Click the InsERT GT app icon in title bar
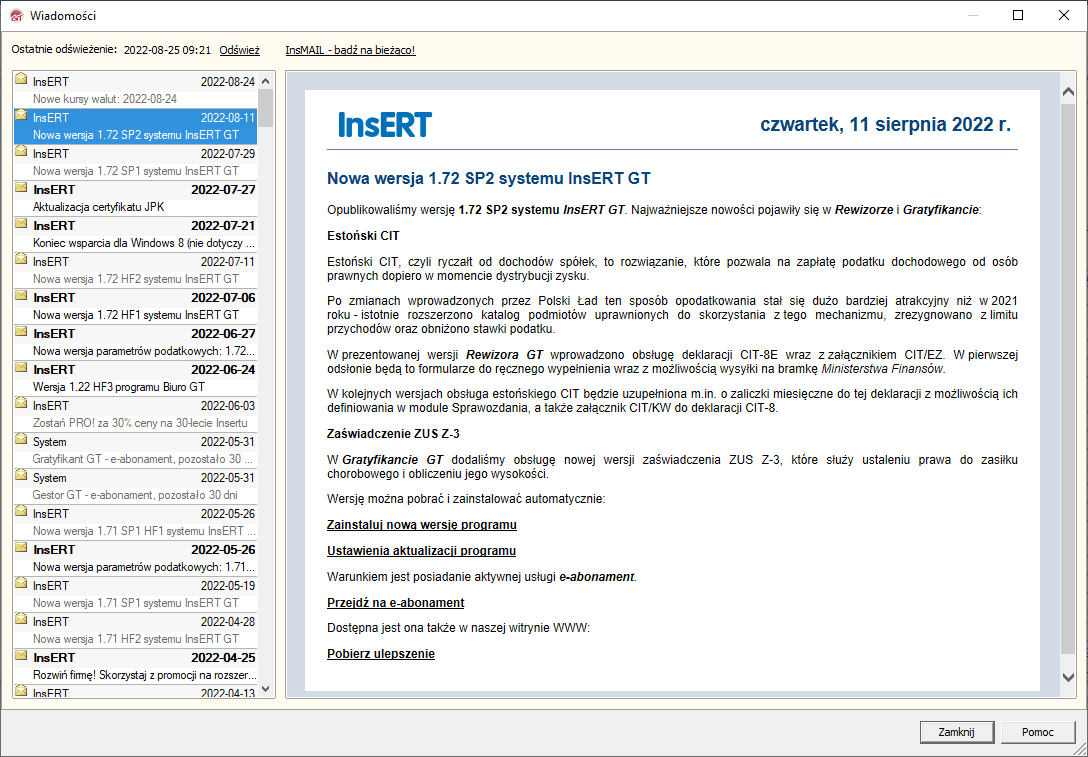1088x757 pixels. click(x=16, y=15)
